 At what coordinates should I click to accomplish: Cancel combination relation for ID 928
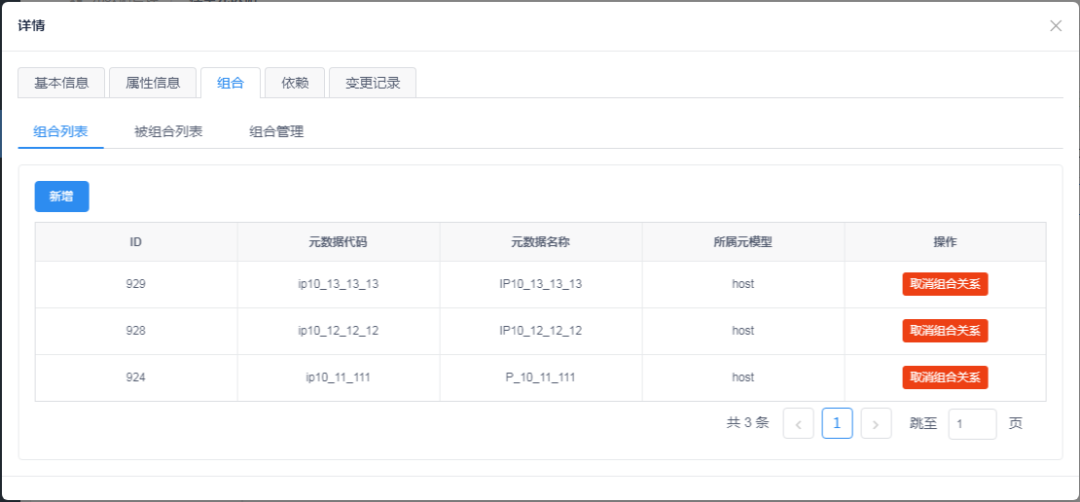tap(945, 331)
